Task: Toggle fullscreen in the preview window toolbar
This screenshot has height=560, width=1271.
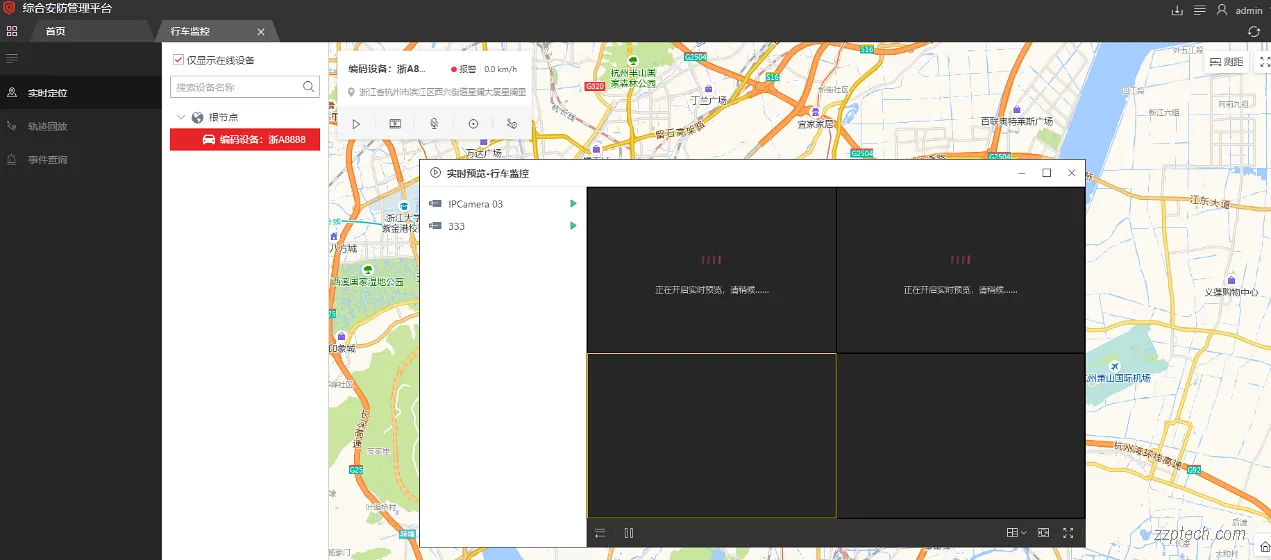Action: tap(1068, 533)
